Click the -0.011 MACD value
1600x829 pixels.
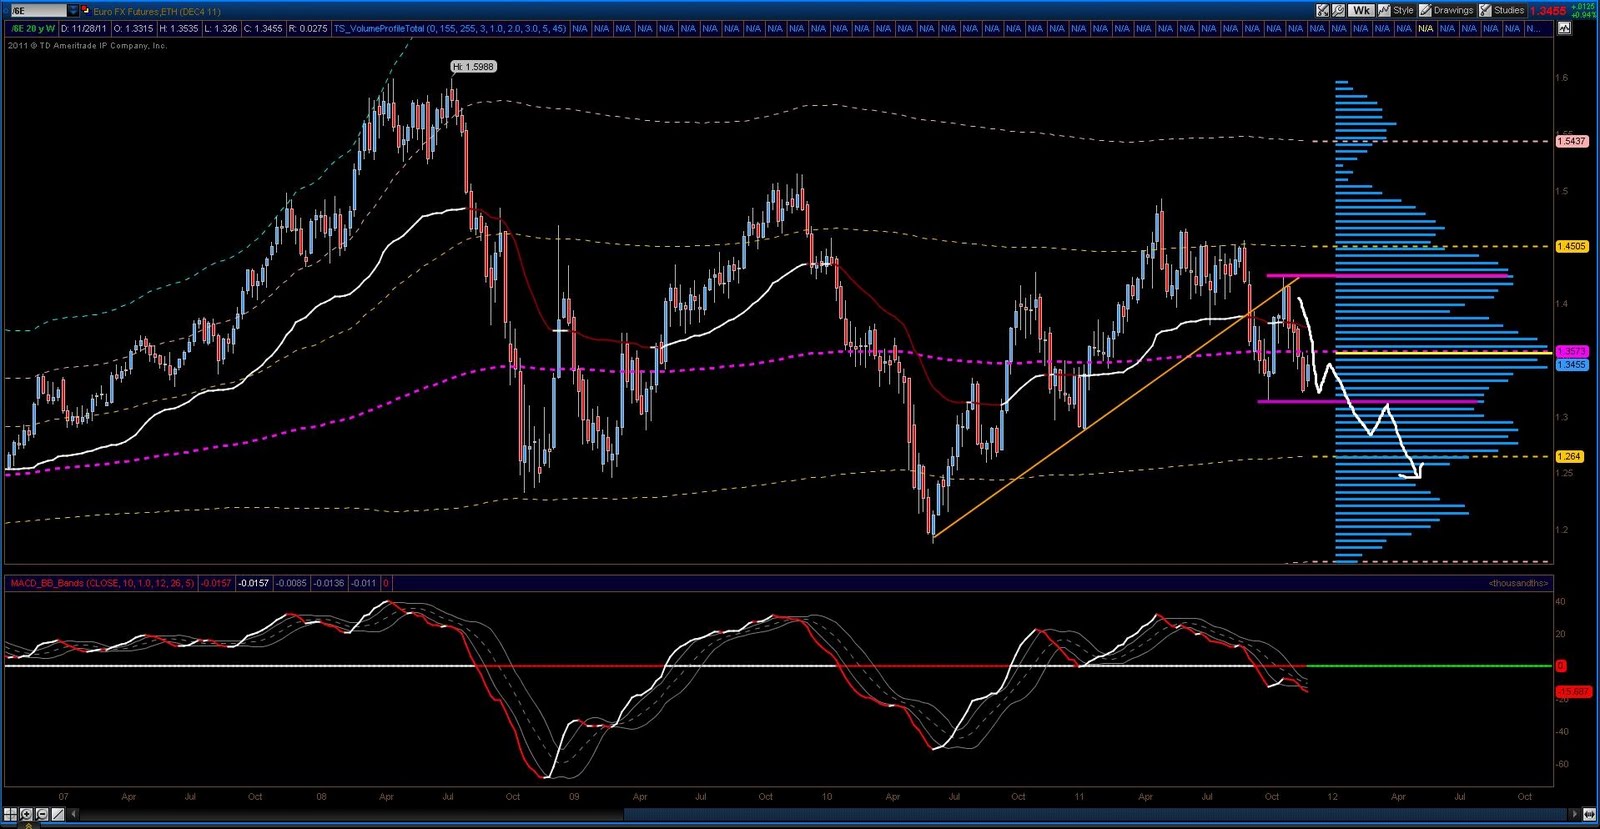[364, 583]
